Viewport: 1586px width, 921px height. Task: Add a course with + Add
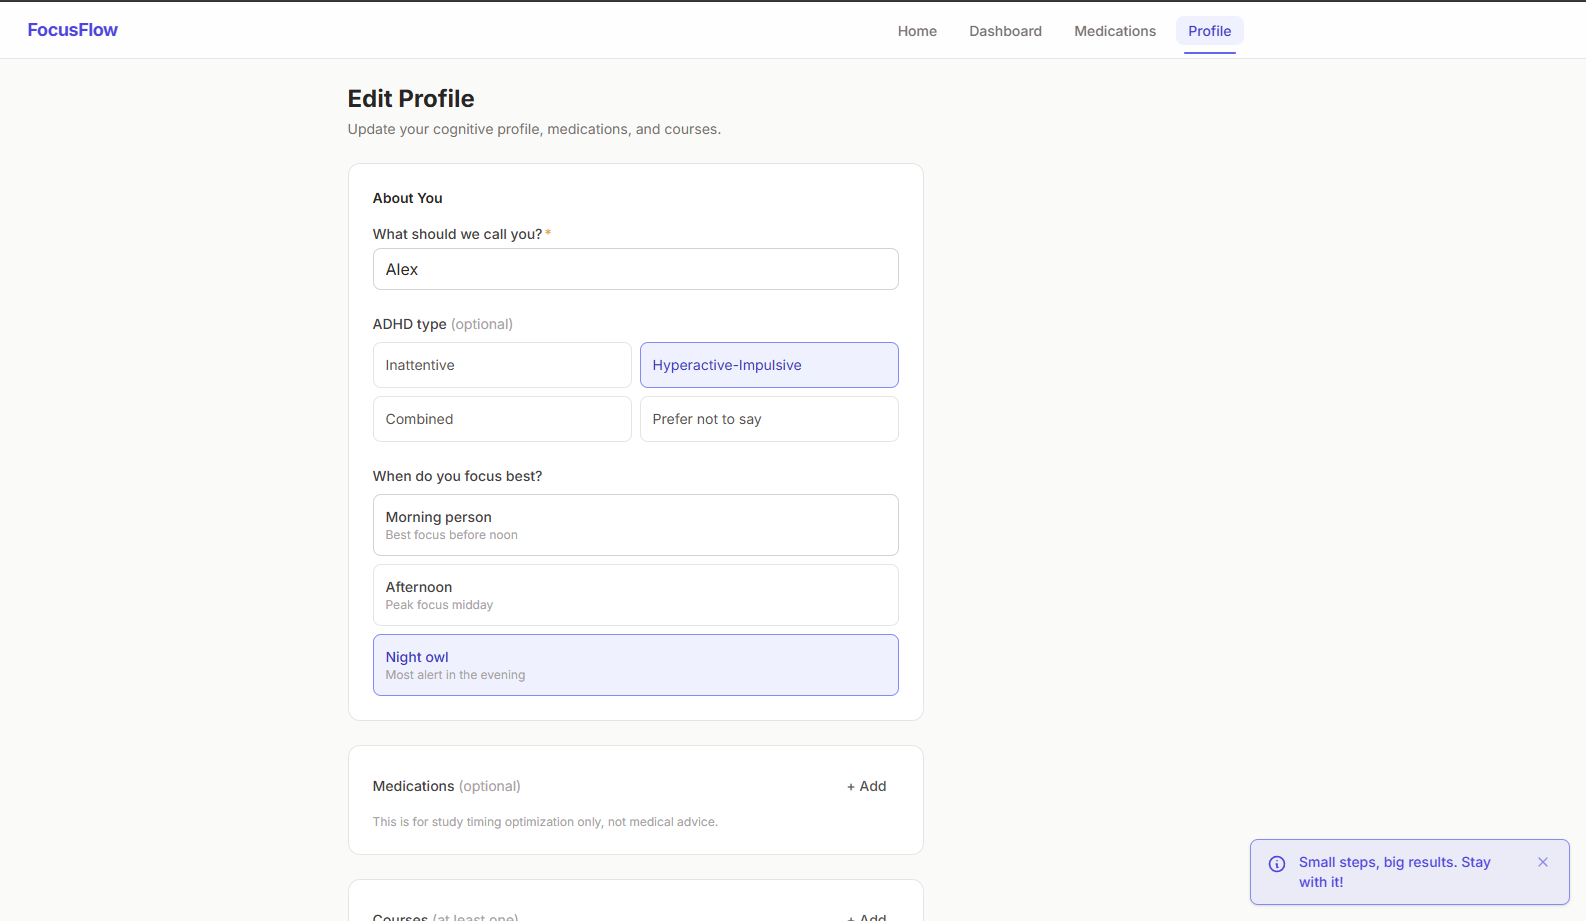click(x=867, y=916)
